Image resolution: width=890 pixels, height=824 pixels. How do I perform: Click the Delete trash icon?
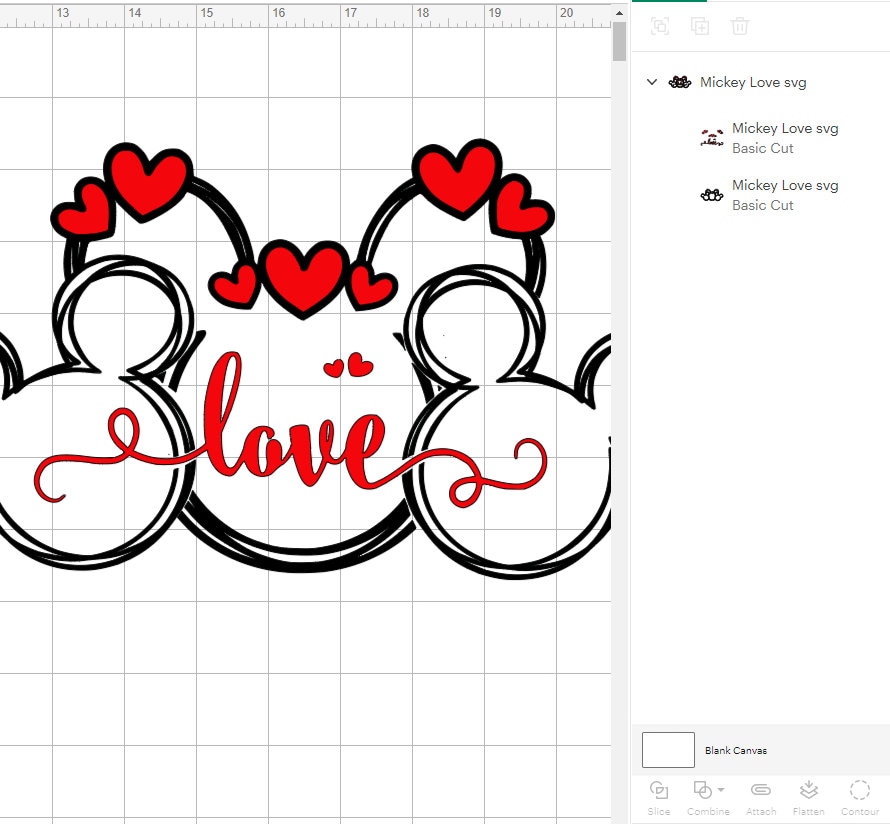coord(740,27)
